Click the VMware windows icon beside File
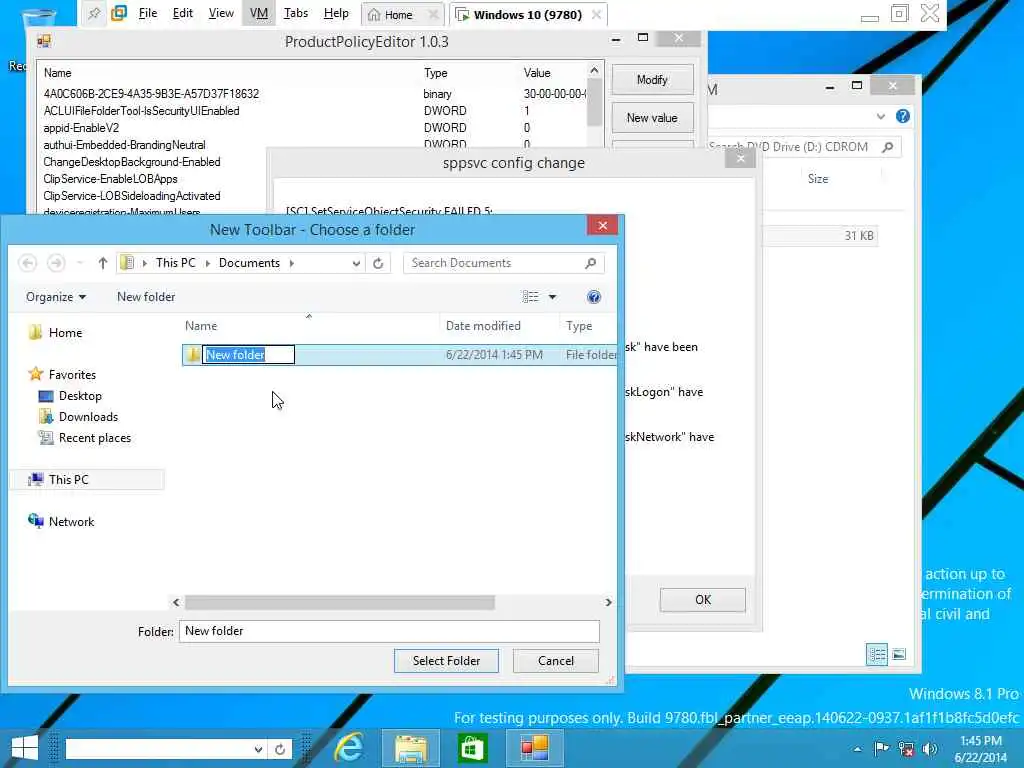The height and width of the screenshot is (768, 1024). click(119, 13)
